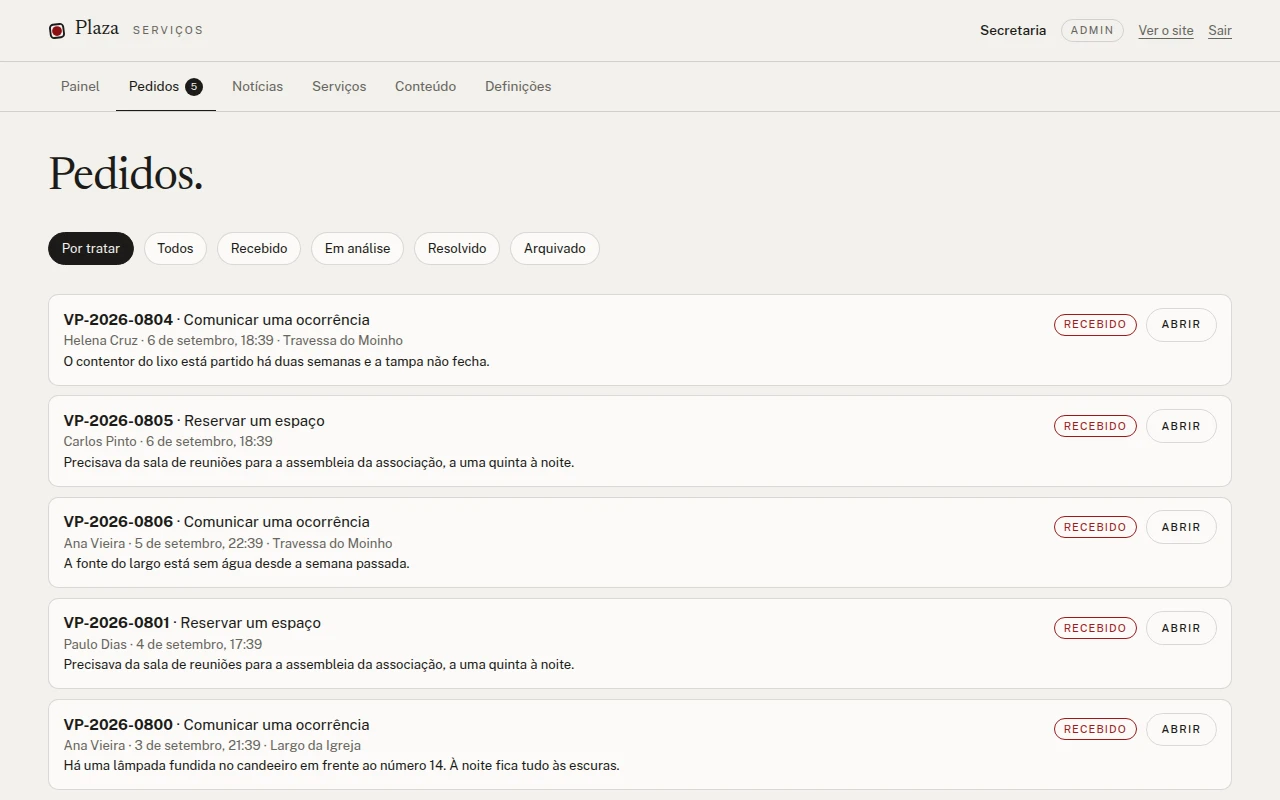Click order number VP-2026-0804
This screenshot has height=800, width=1280.
pyautogui.click(x=118, y=320)
